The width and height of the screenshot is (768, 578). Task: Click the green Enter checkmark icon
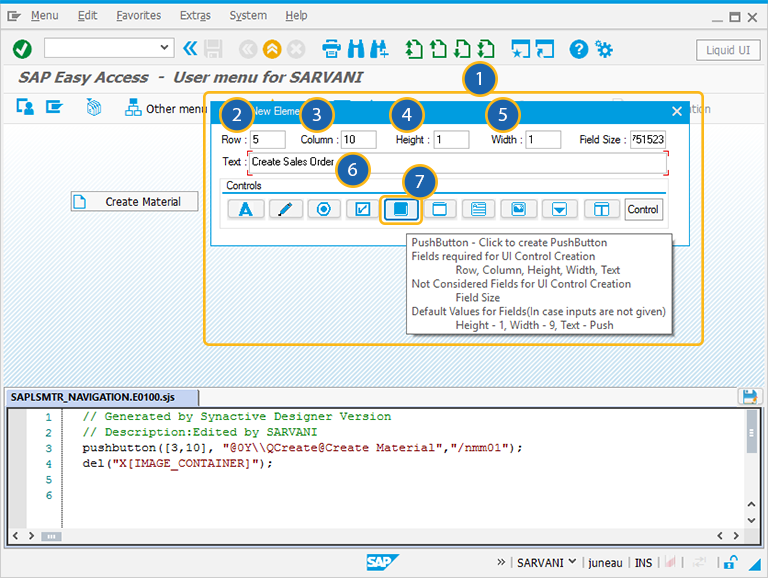tap(22, 49)
